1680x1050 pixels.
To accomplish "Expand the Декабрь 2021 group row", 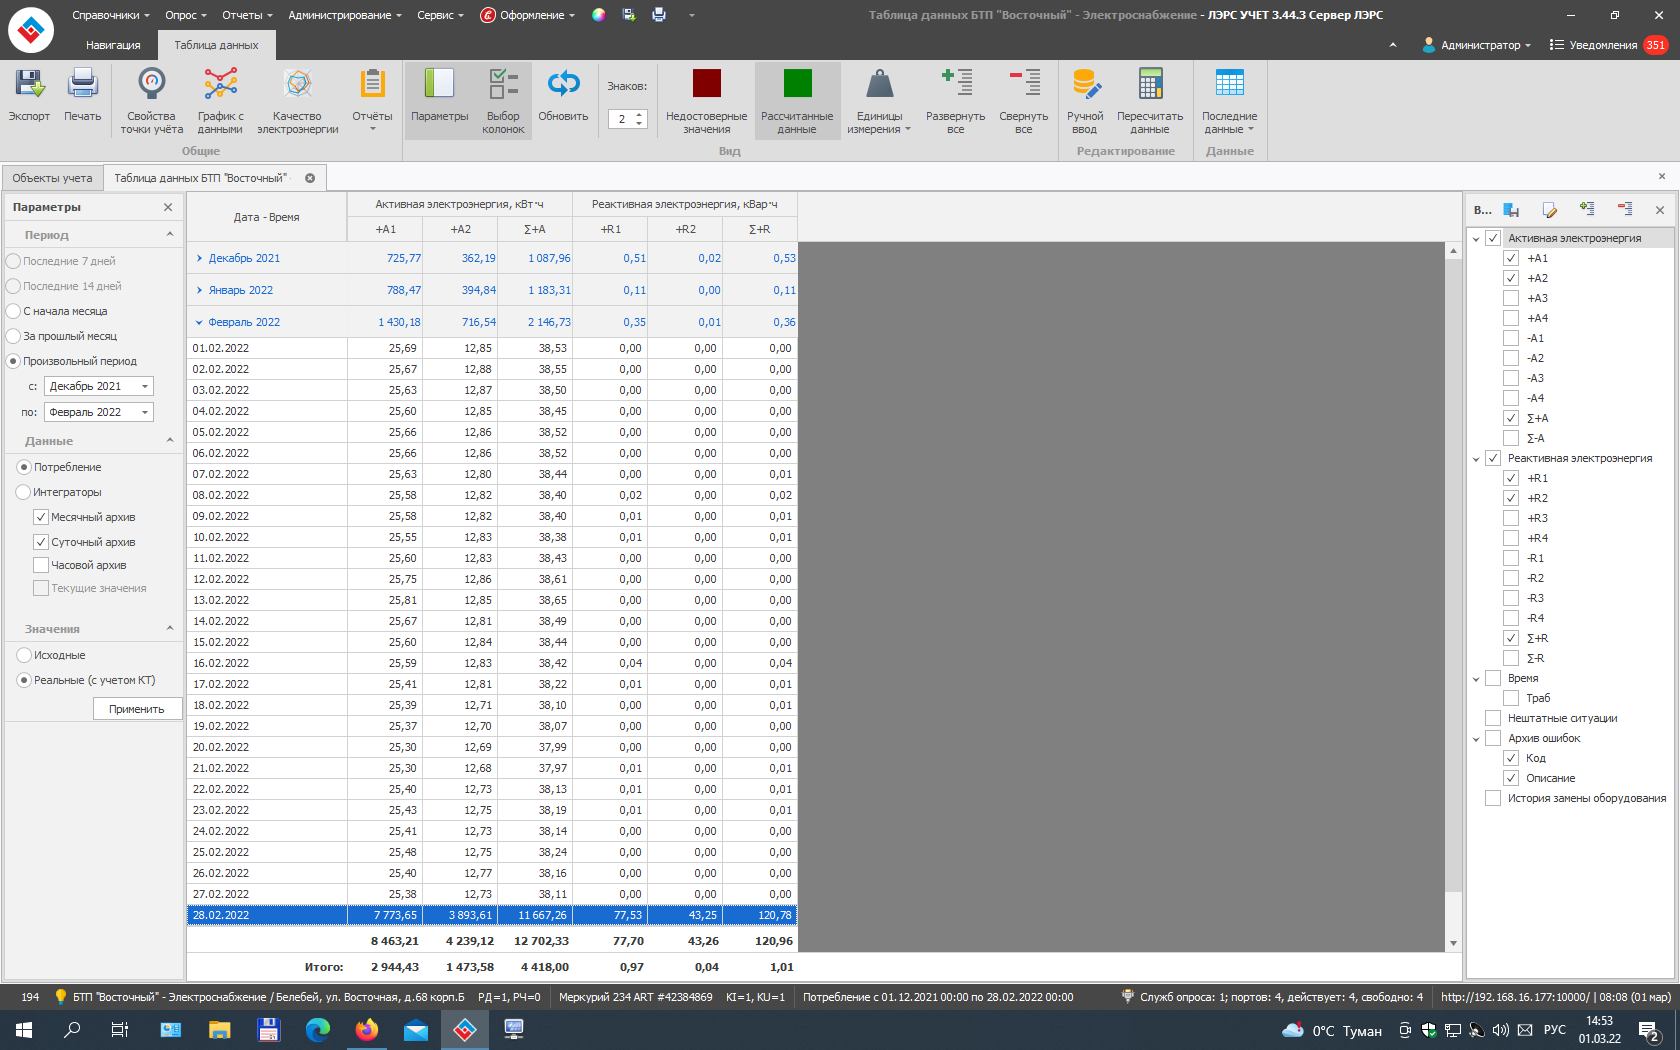I will (x=200, y=258).
